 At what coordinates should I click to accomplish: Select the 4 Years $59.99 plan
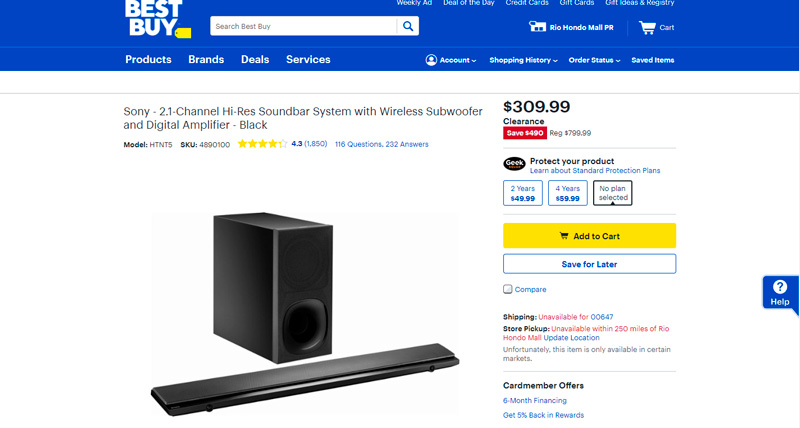(568, 193)
